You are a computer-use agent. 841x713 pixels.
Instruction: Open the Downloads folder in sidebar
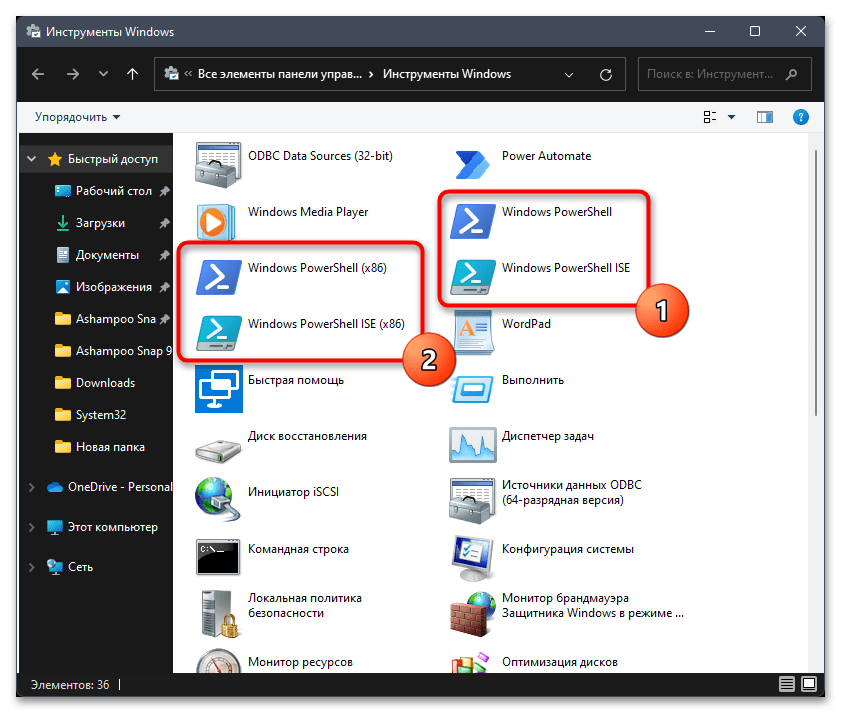pyautogui.click(x=95, y=383)
